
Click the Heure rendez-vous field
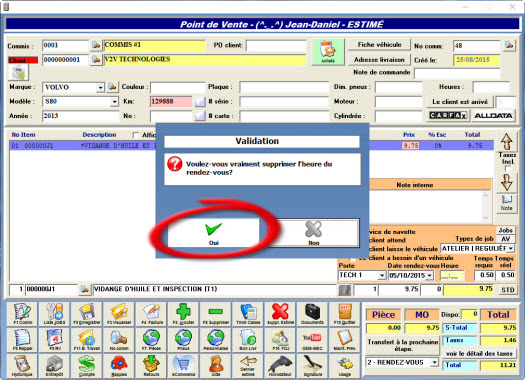tap(452, 276)
